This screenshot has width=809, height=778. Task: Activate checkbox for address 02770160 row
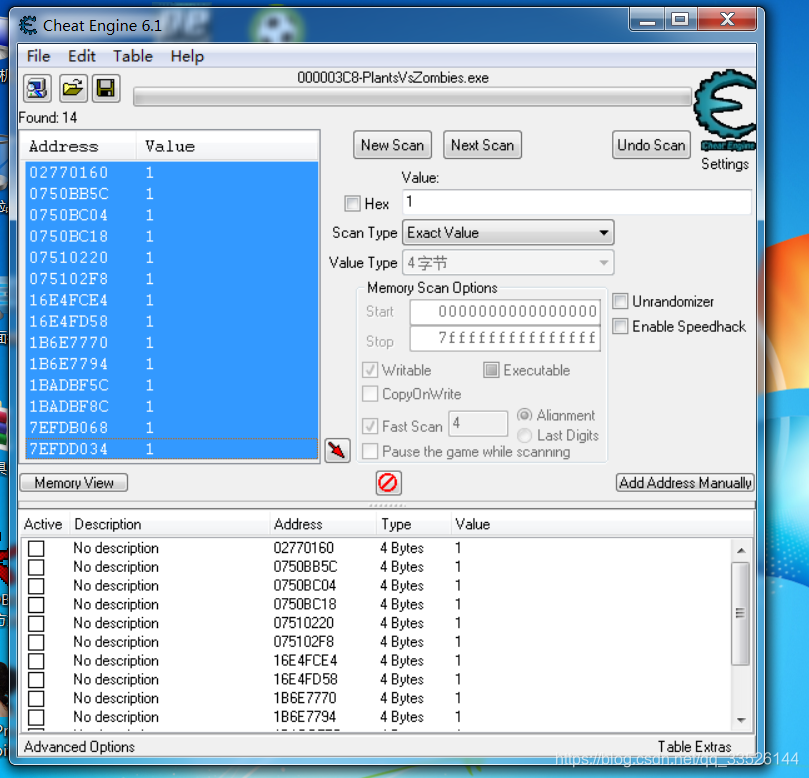click(36, 548)
